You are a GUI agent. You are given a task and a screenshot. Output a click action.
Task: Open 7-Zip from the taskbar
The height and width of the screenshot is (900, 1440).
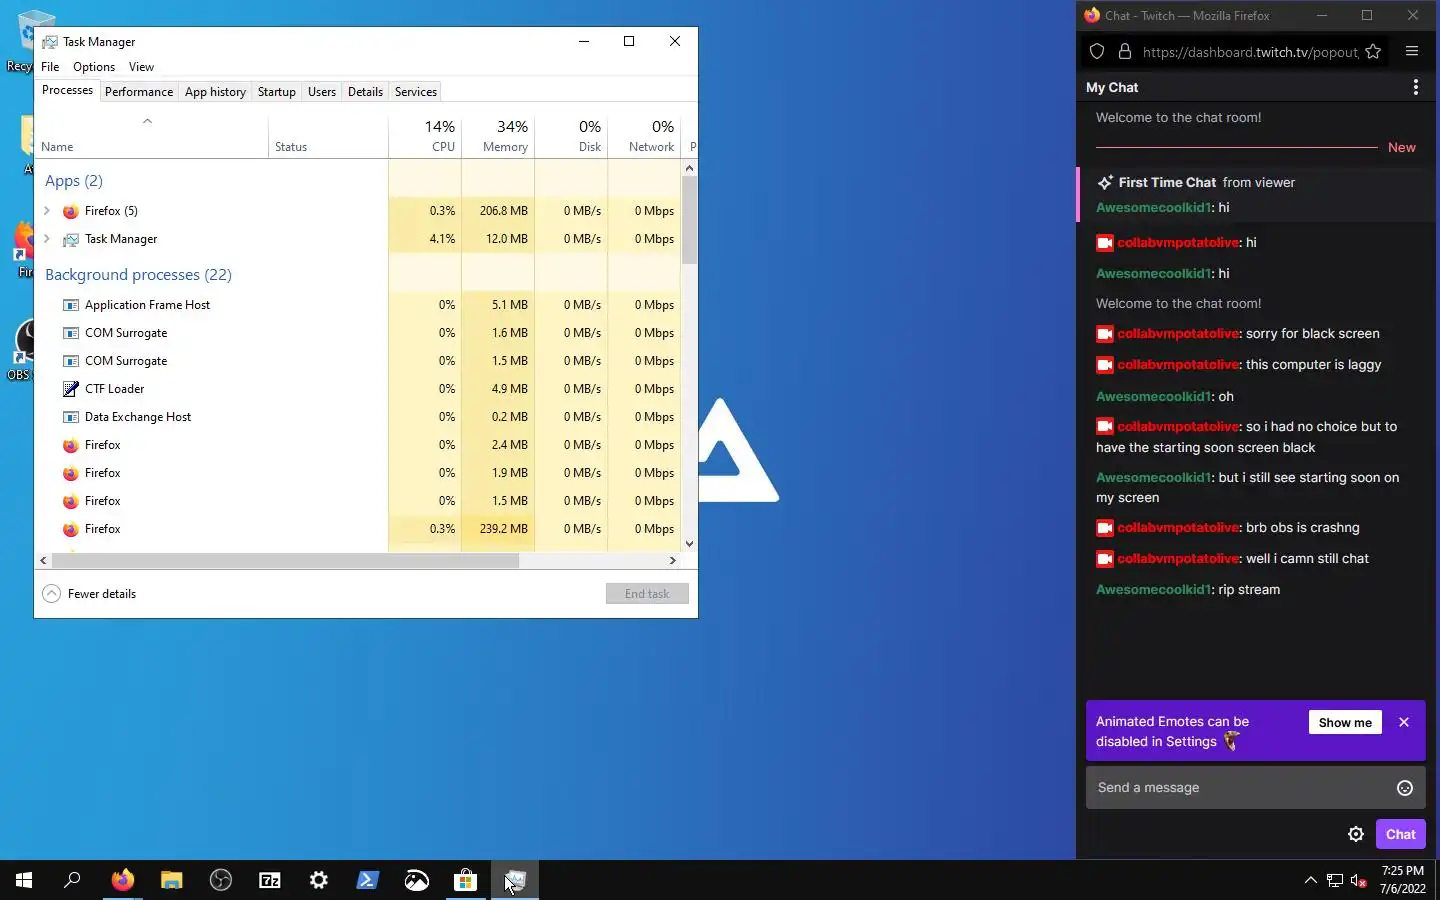[x=270, y=880]
